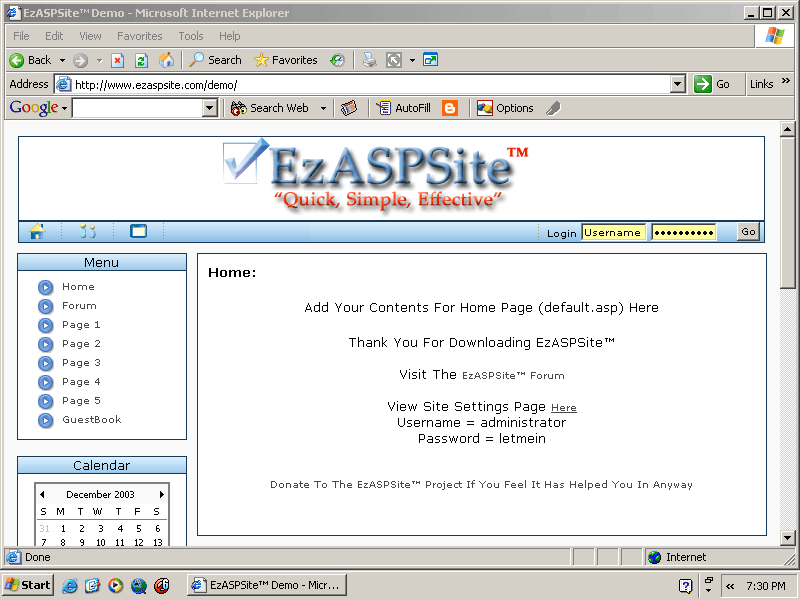Viewport: 800px width, 600px height.
Task: Open the Search Web options dropdown arrow
Action: click(323, 108)
